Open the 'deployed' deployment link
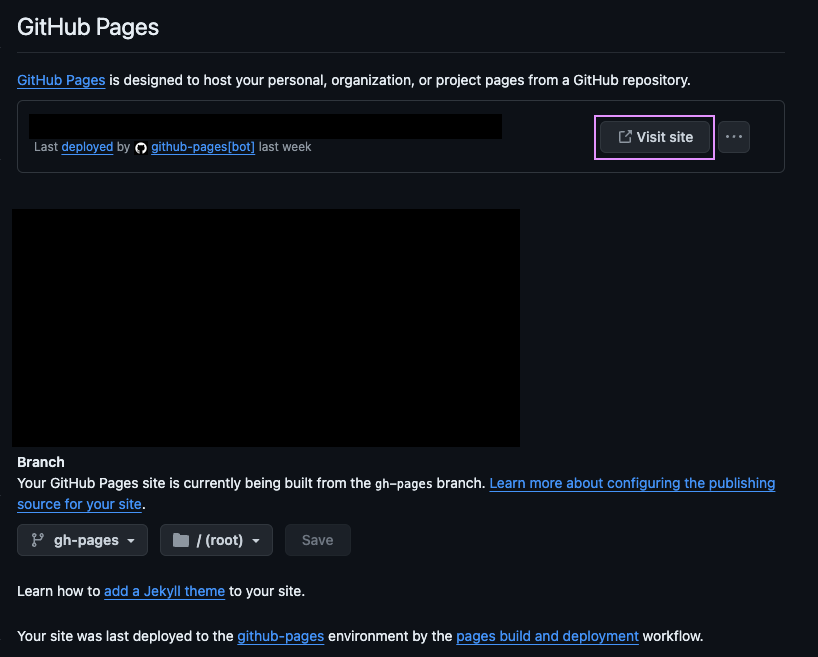Viewport: 818px width, 657px height. point(87,147)
